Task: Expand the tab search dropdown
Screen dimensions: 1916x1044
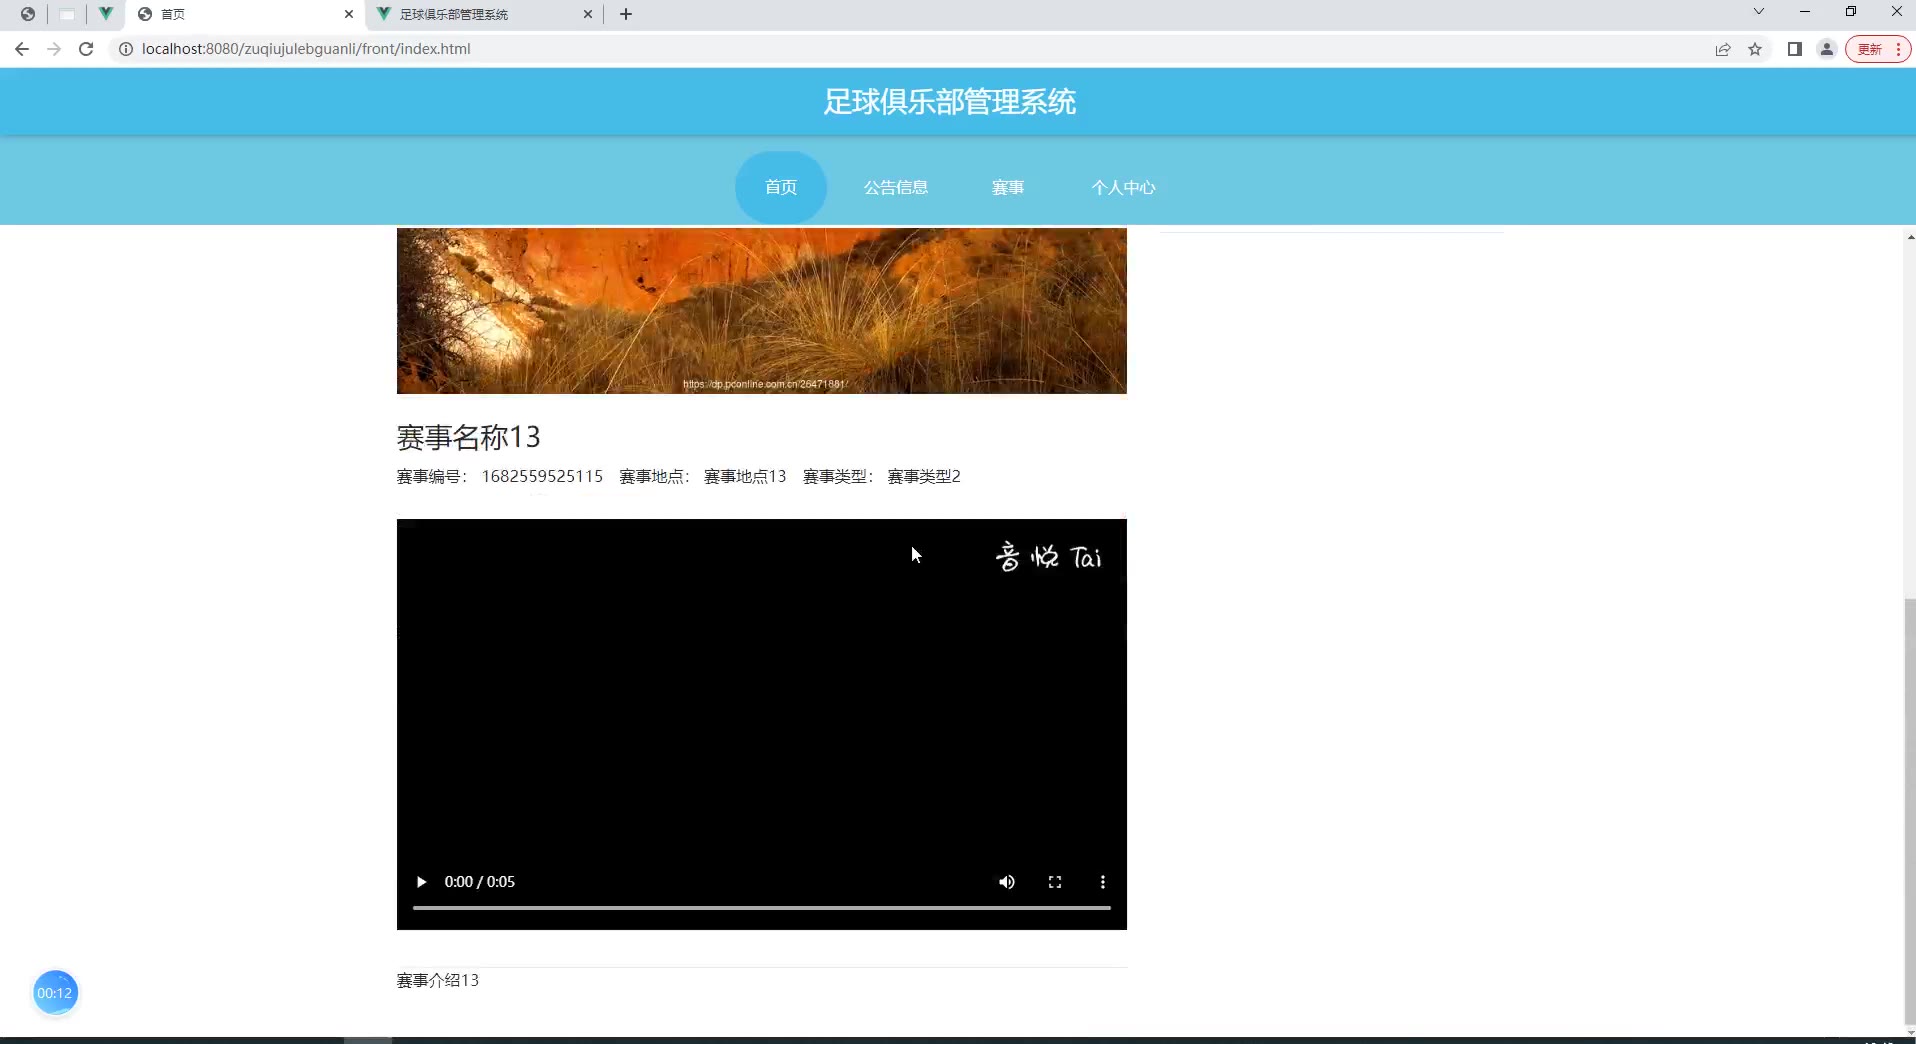Action: [1758, 12]
